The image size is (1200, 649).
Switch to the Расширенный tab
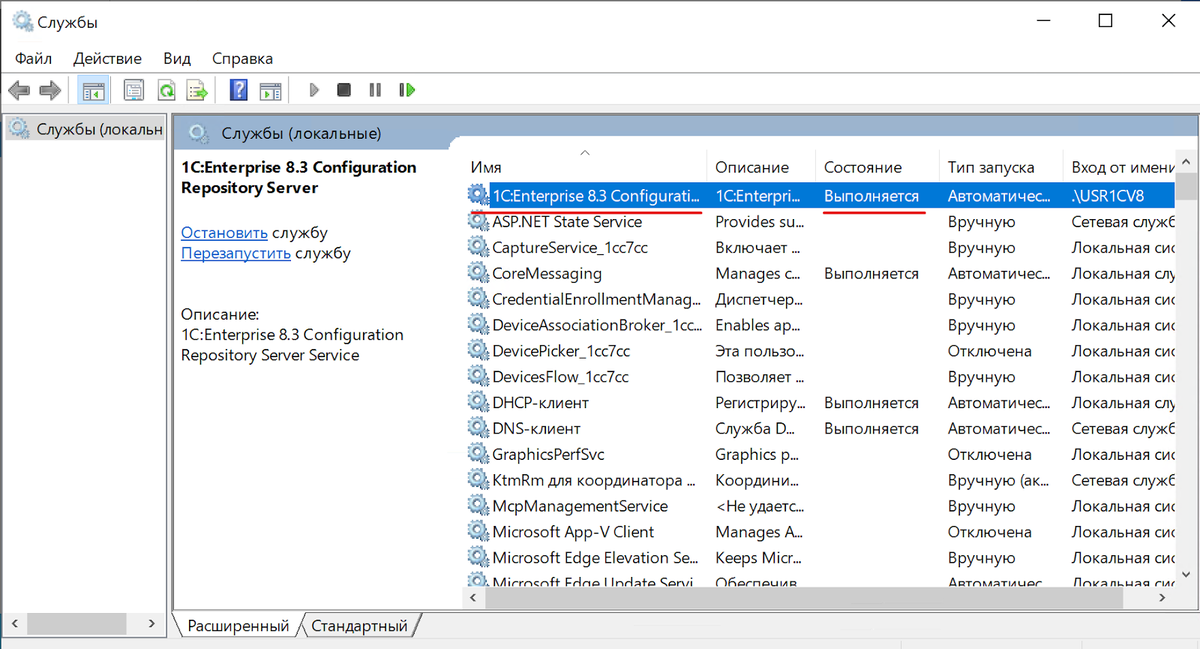[x=238, y=626]
